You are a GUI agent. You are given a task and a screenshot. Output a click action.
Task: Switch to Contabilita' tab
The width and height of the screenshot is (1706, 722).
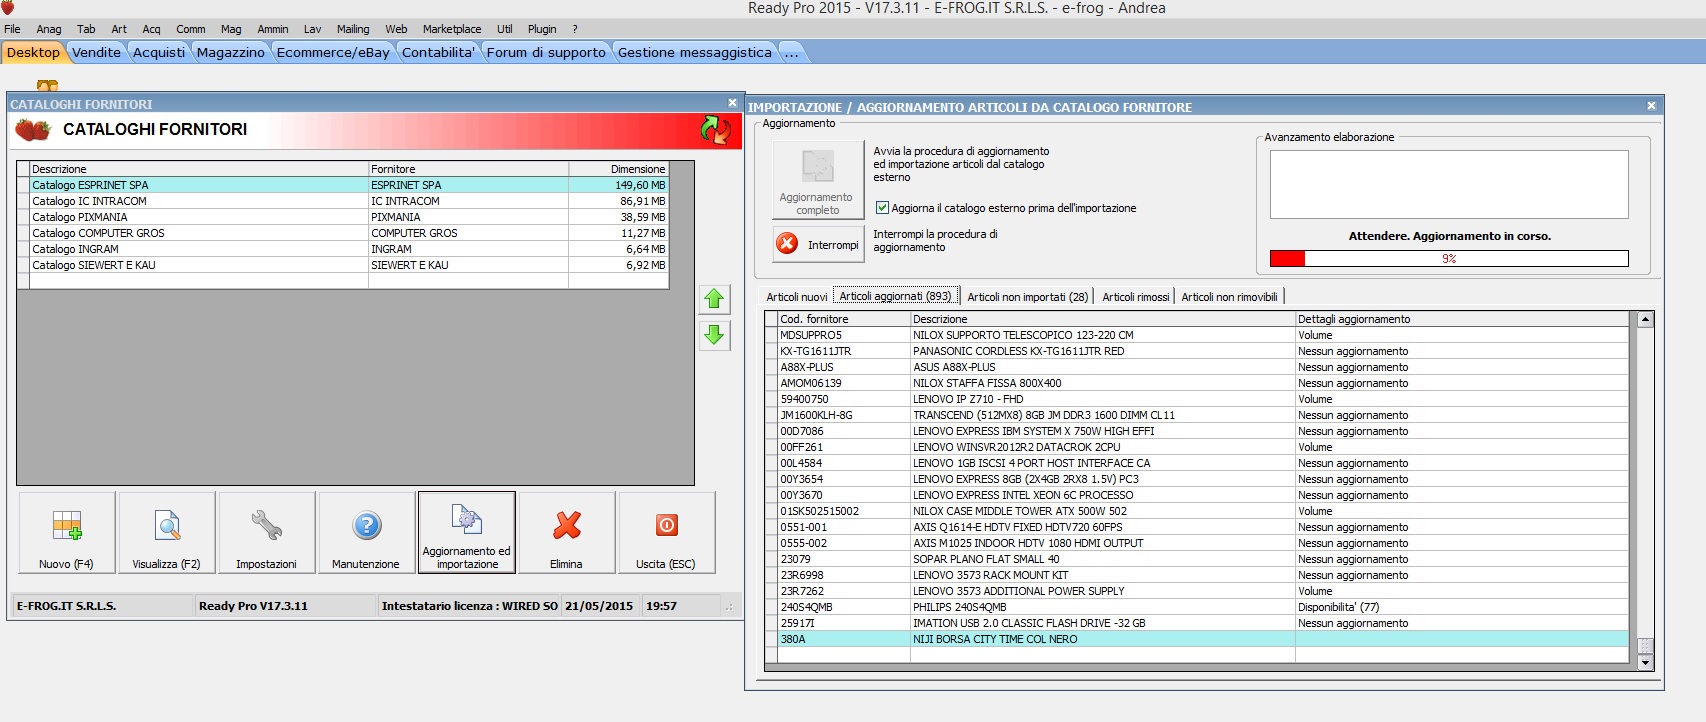coord(438,52)
